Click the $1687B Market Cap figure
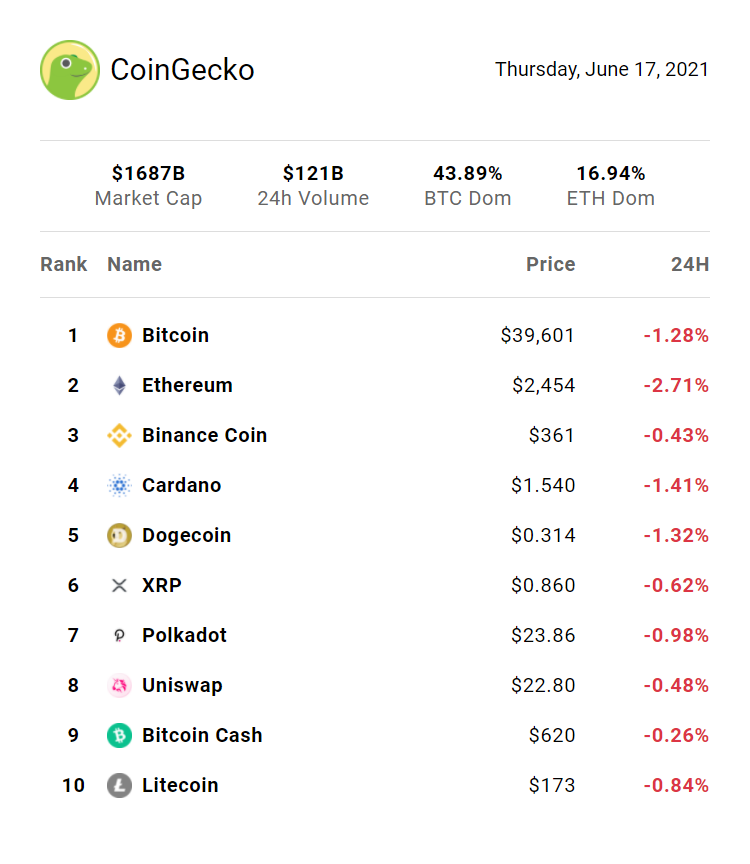The width and height of the screenshot is (750, 864). click(x=148, y=174)
